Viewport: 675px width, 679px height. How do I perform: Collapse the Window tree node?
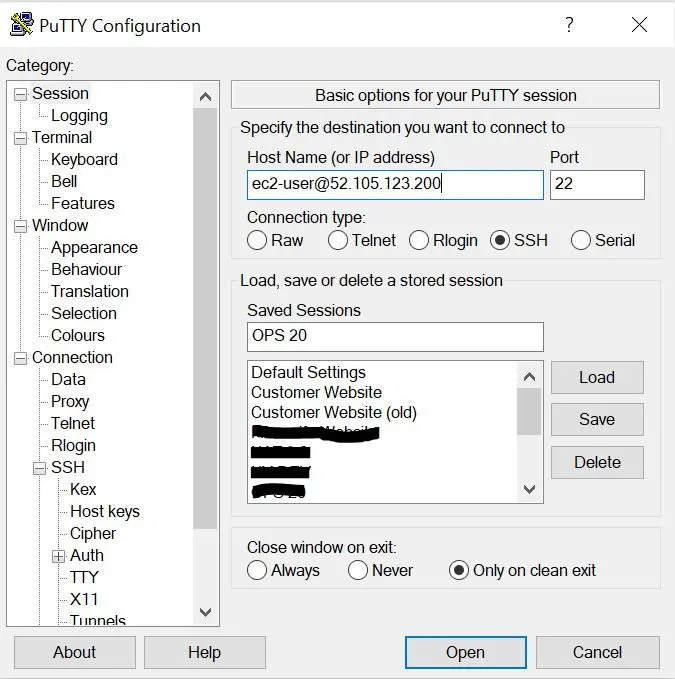(20, 226)
